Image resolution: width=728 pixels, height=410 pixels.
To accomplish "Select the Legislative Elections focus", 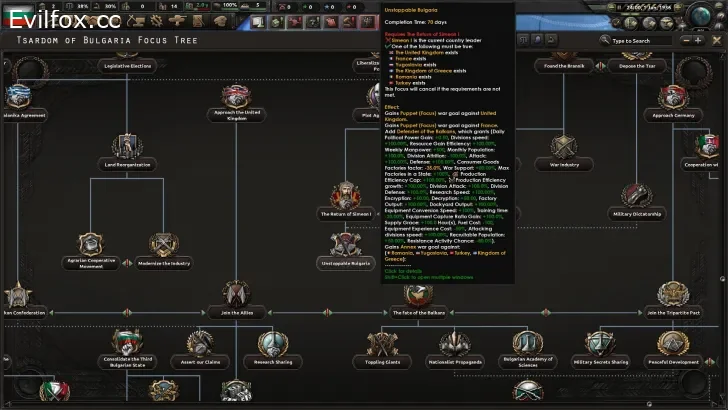I will [x=127, y=66].
